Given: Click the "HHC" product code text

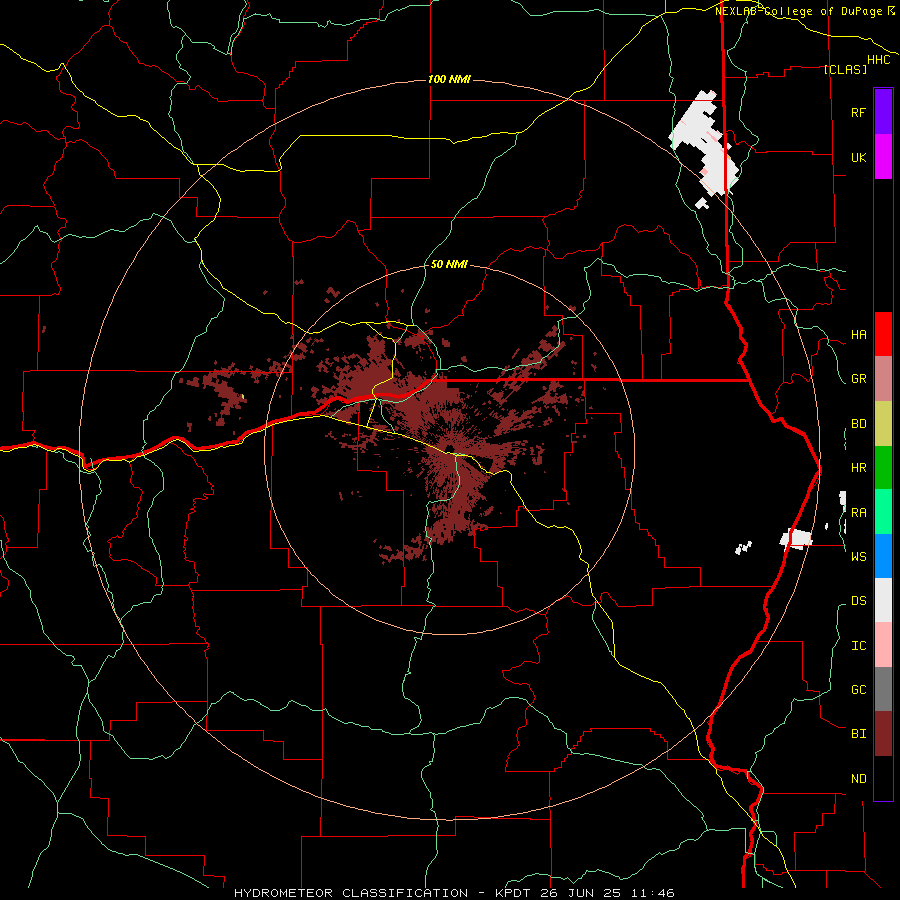Looking at the screenshot, I should pos(879,60).
